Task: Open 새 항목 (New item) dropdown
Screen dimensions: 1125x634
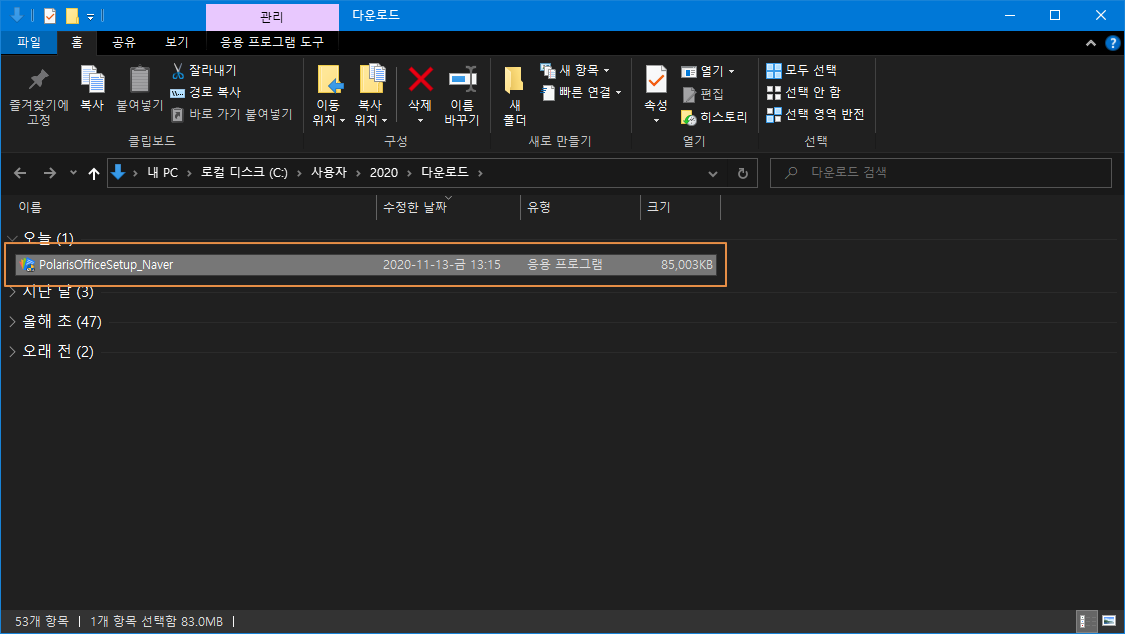Action: (575, 70)
